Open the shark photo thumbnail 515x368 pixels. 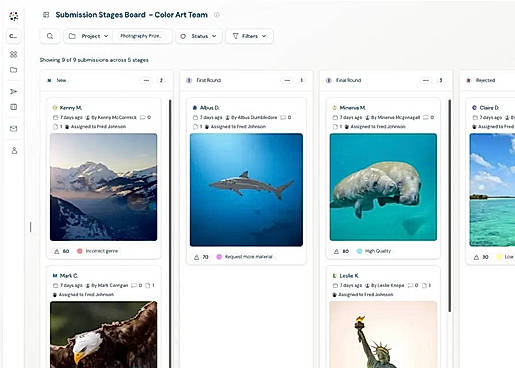(246, 190)
